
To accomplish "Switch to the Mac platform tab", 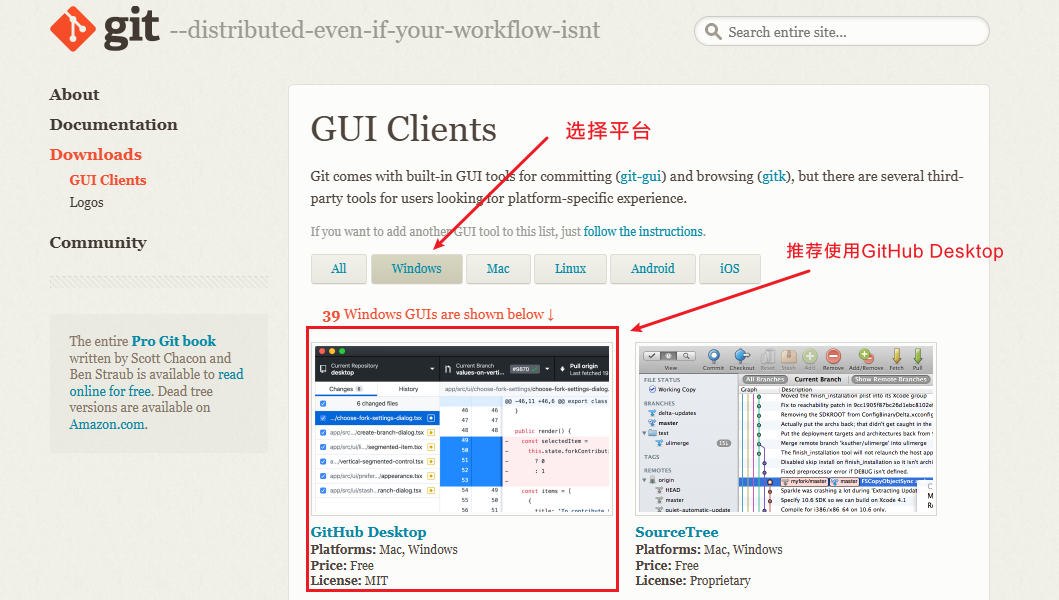I will [498, 269].
